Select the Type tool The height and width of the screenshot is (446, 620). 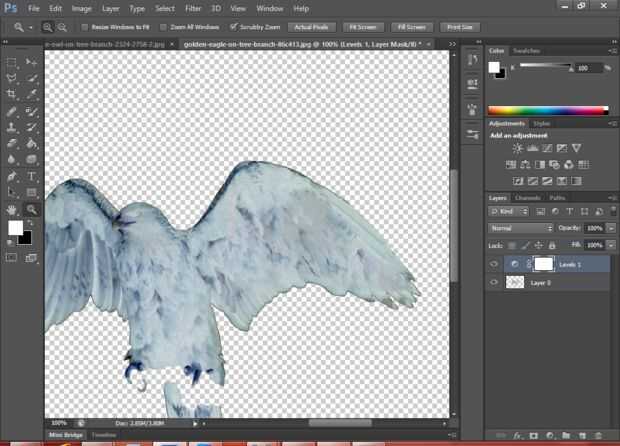(31, 176)
